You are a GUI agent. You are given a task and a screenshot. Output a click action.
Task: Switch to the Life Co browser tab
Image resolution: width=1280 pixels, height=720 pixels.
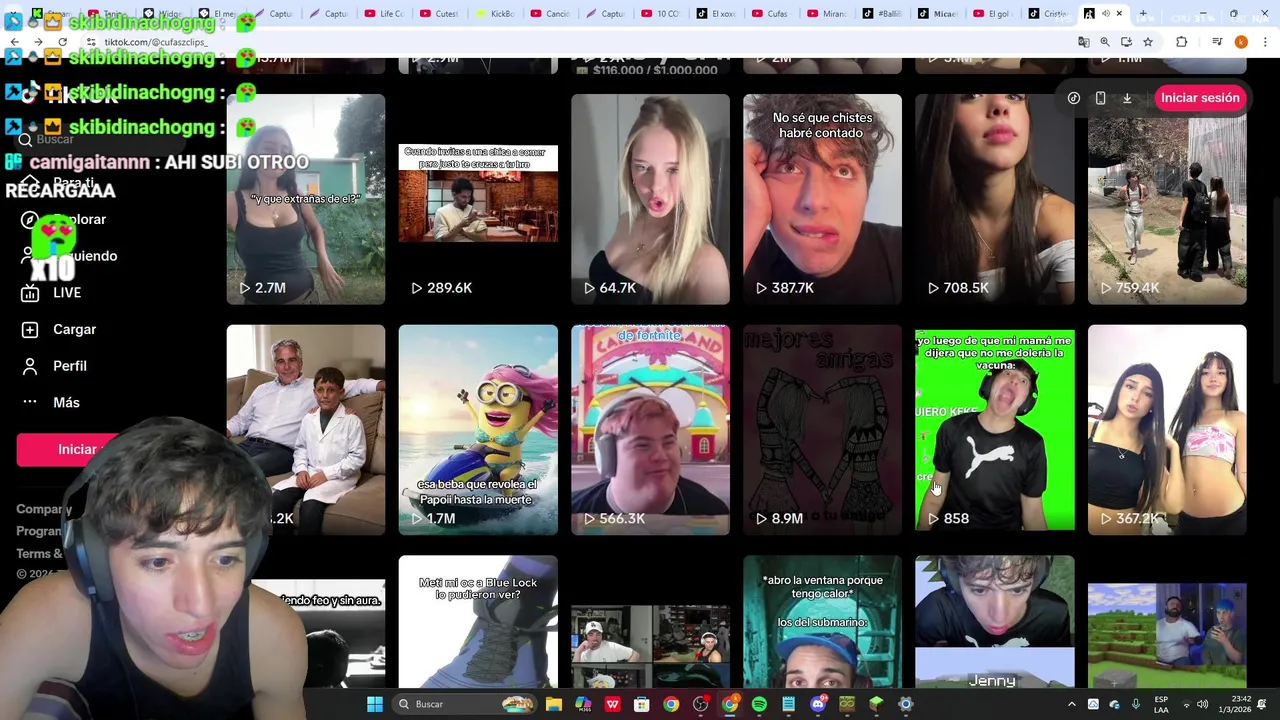385,14
